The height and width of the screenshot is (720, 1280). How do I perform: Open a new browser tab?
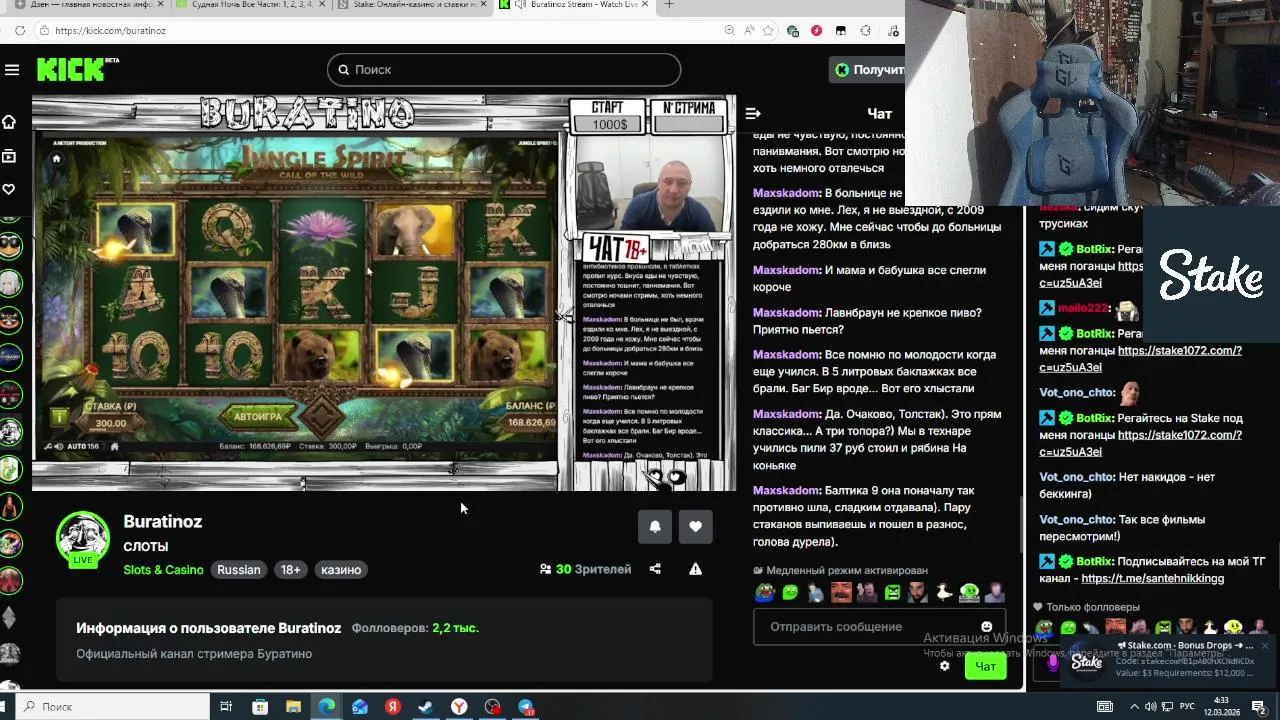(669, 5)
